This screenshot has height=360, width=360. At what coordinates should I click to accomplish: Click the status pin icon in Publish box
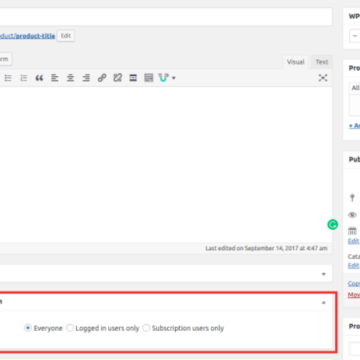(x=352, y=198)
